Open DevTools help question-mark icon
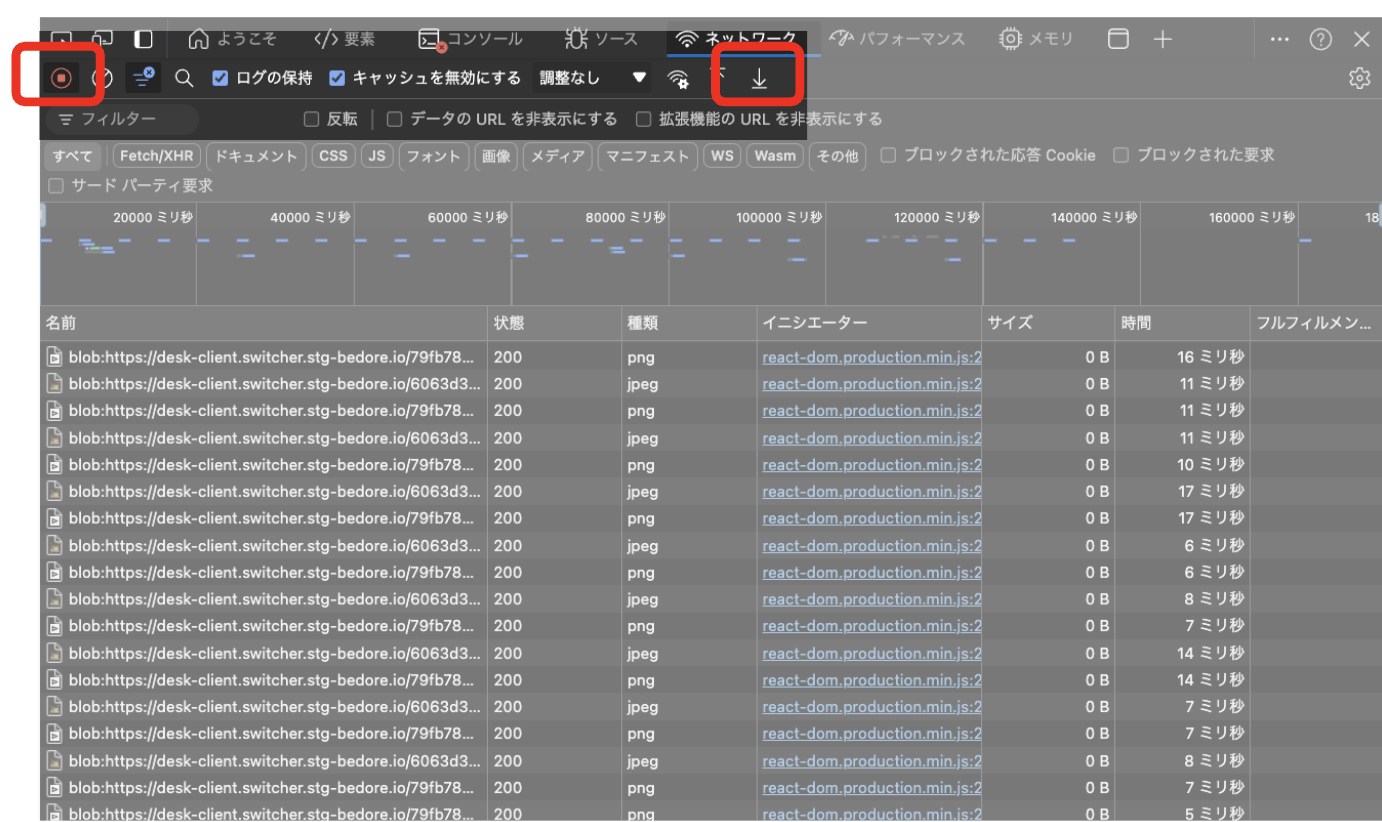Viewport: 1382px width, 822px height. point(1321,39)
